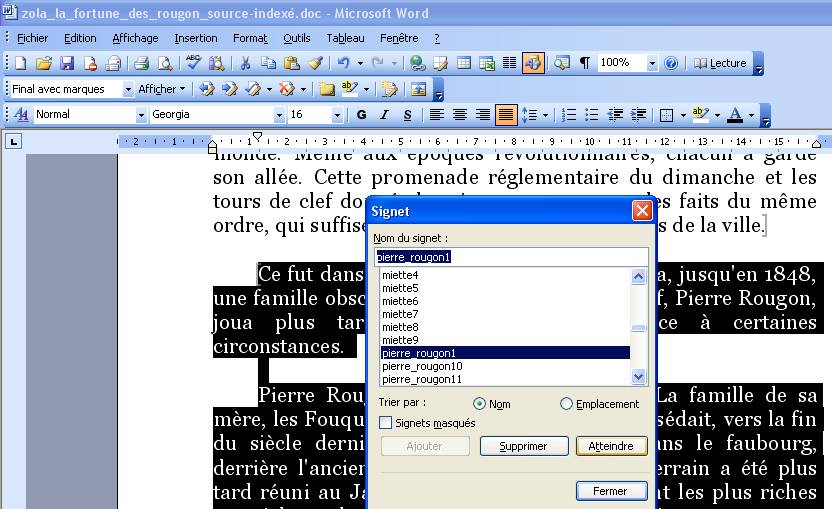
Task: Select the justify alignment icon
Action: (x=505, y=115)
